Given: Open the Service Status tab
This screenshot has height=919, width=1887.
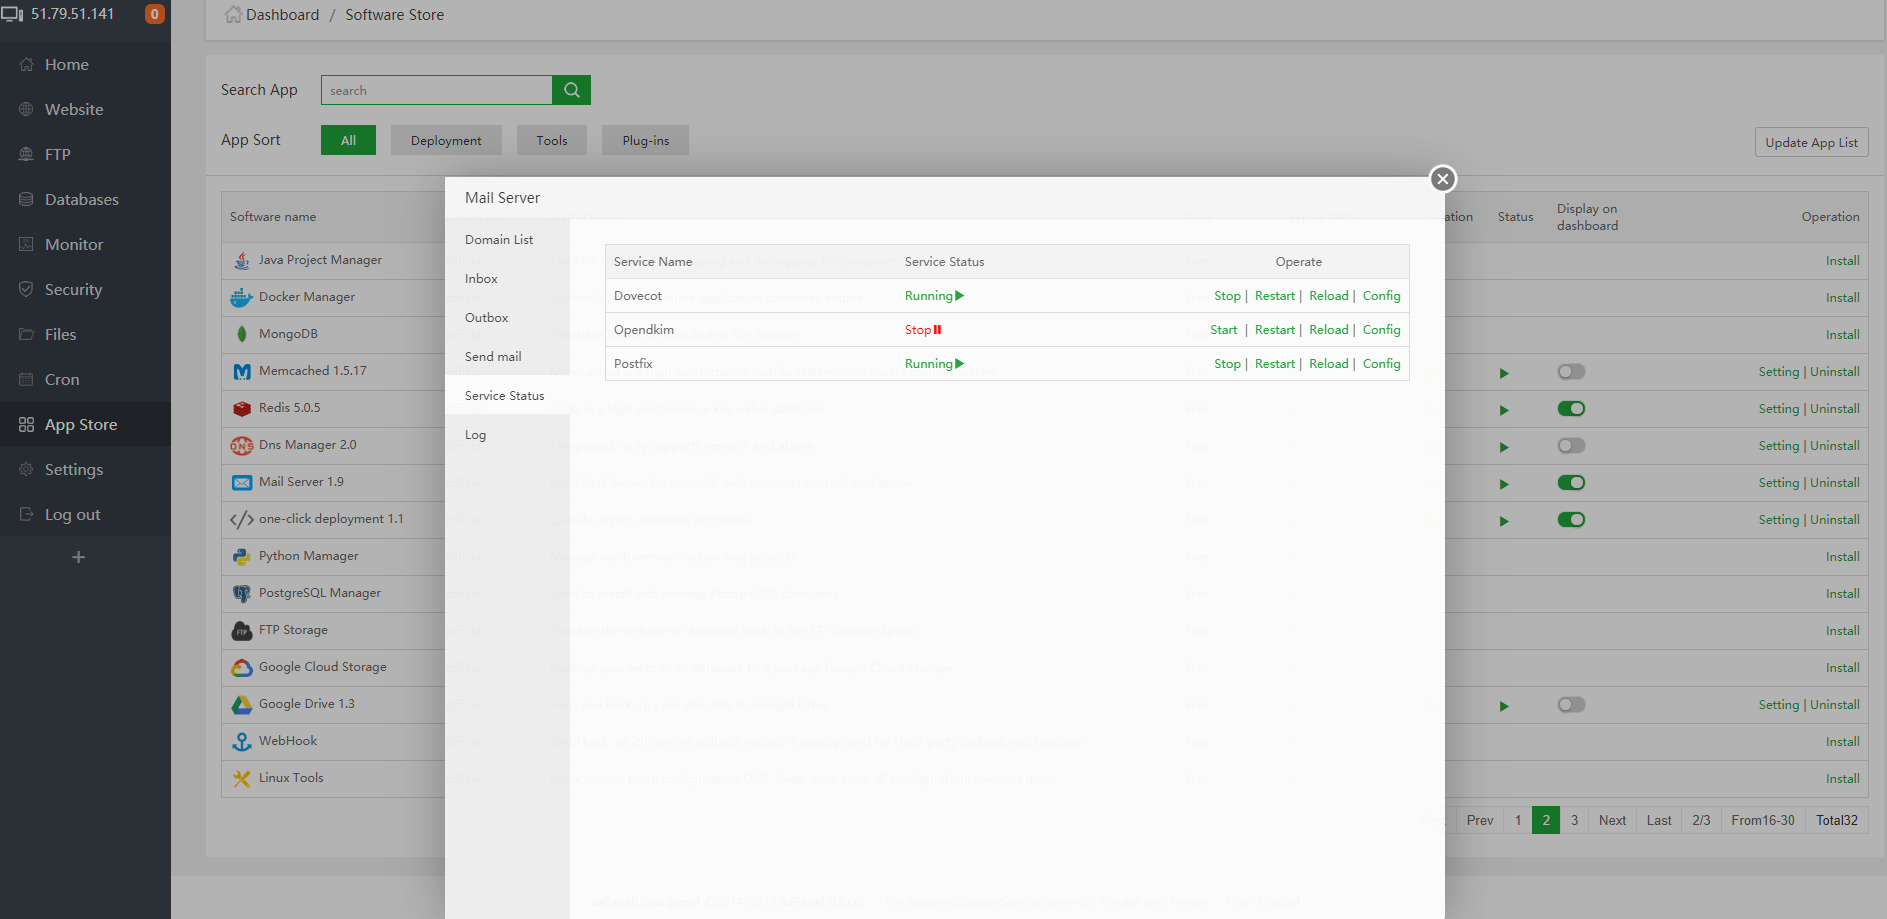Looking at the screenshot, I should 504,396.
